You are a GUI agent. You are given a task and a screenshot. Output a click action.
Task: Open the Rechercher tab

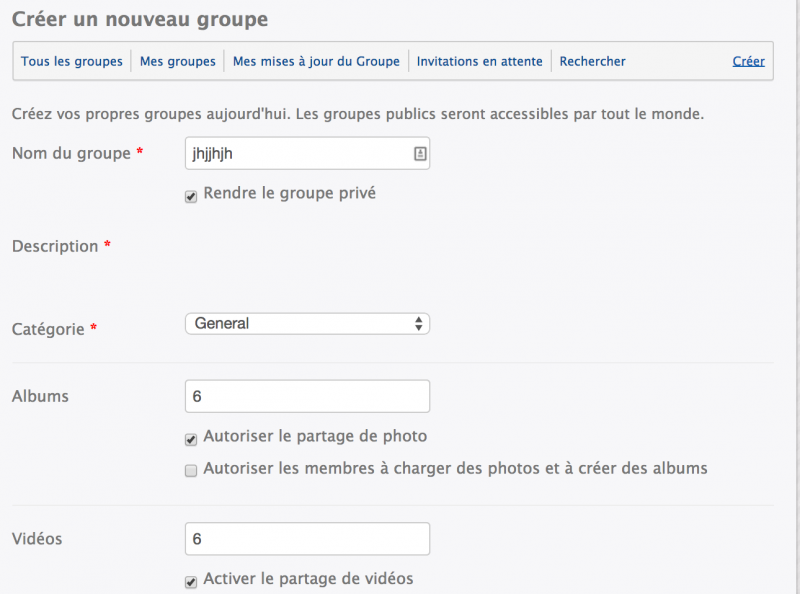pos(592,61)
